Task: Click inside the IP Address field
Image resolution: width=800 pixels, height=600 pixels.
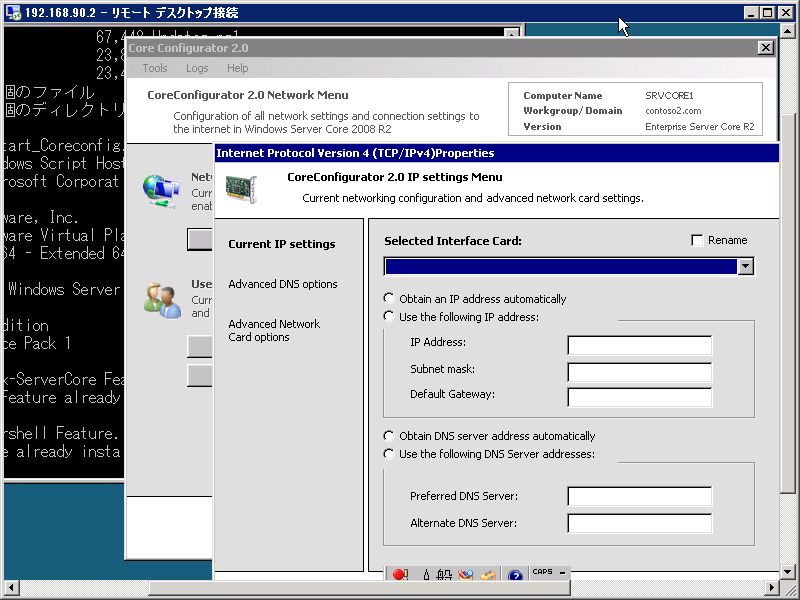Action: click(639, 345)
